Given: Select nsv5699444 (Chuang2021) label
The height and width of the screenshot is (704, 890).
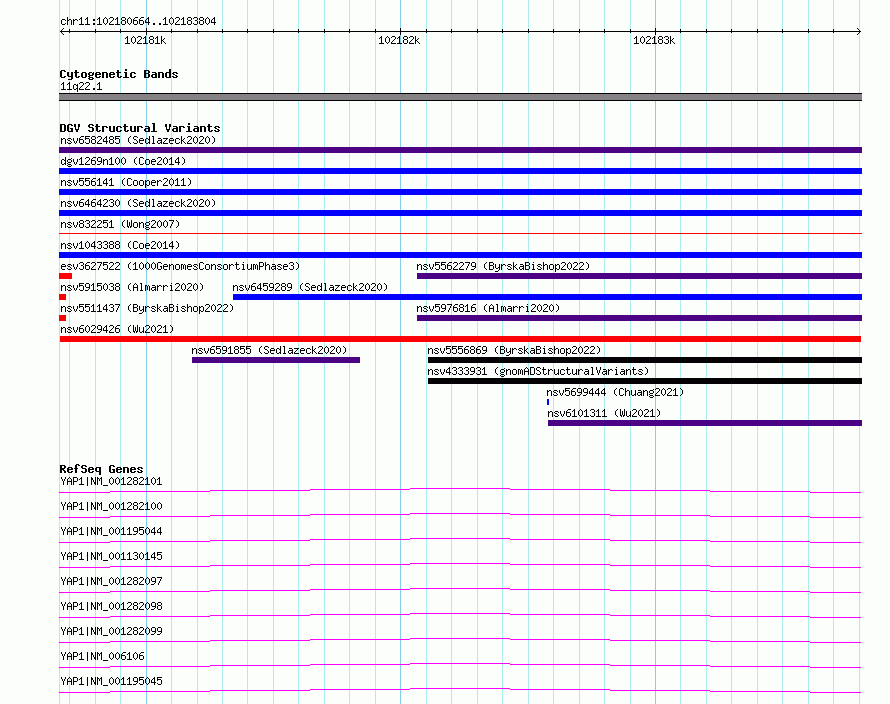Looking at the screenshot, I should coord(615,392).
